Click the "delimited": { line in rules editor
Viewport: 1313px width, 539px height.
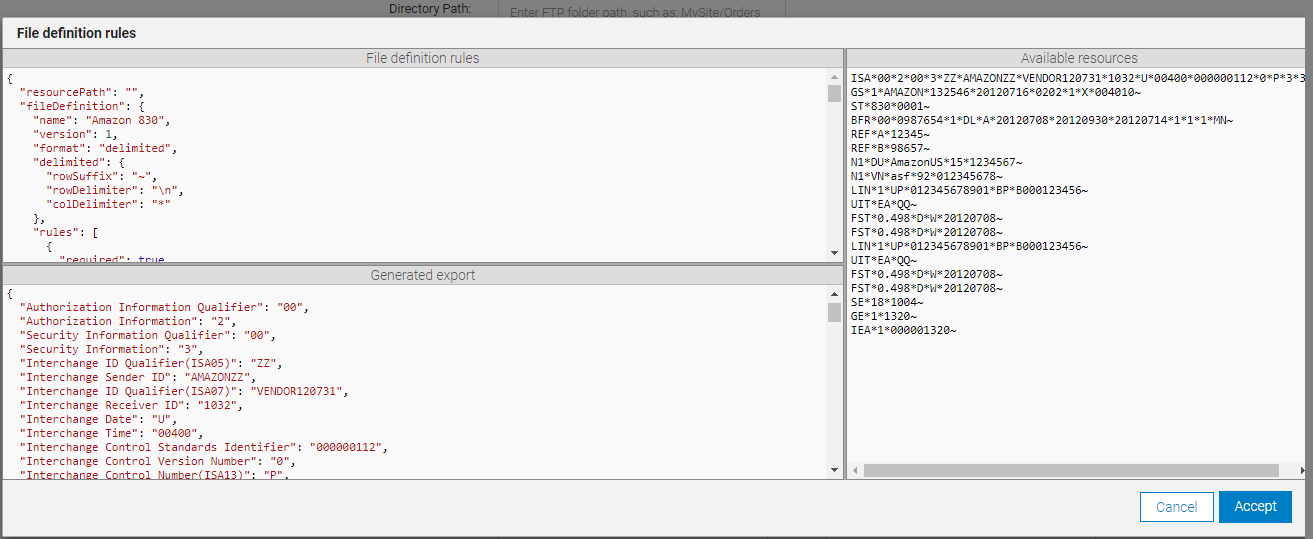[x=76, y=162]
